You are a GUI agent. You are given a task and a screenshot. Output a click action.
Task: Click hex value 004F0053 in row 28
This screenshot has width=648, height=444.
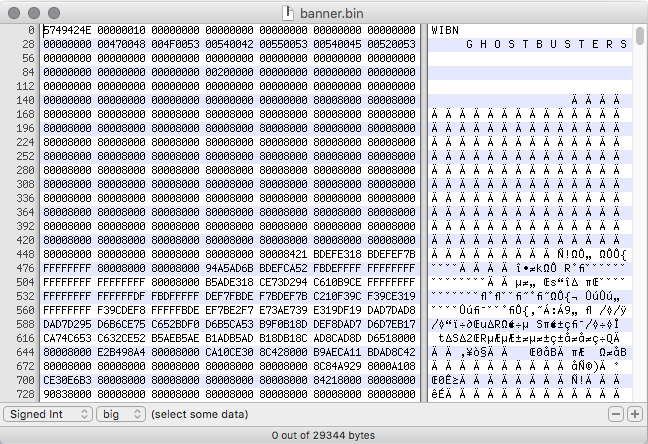(x=175, y=44)
